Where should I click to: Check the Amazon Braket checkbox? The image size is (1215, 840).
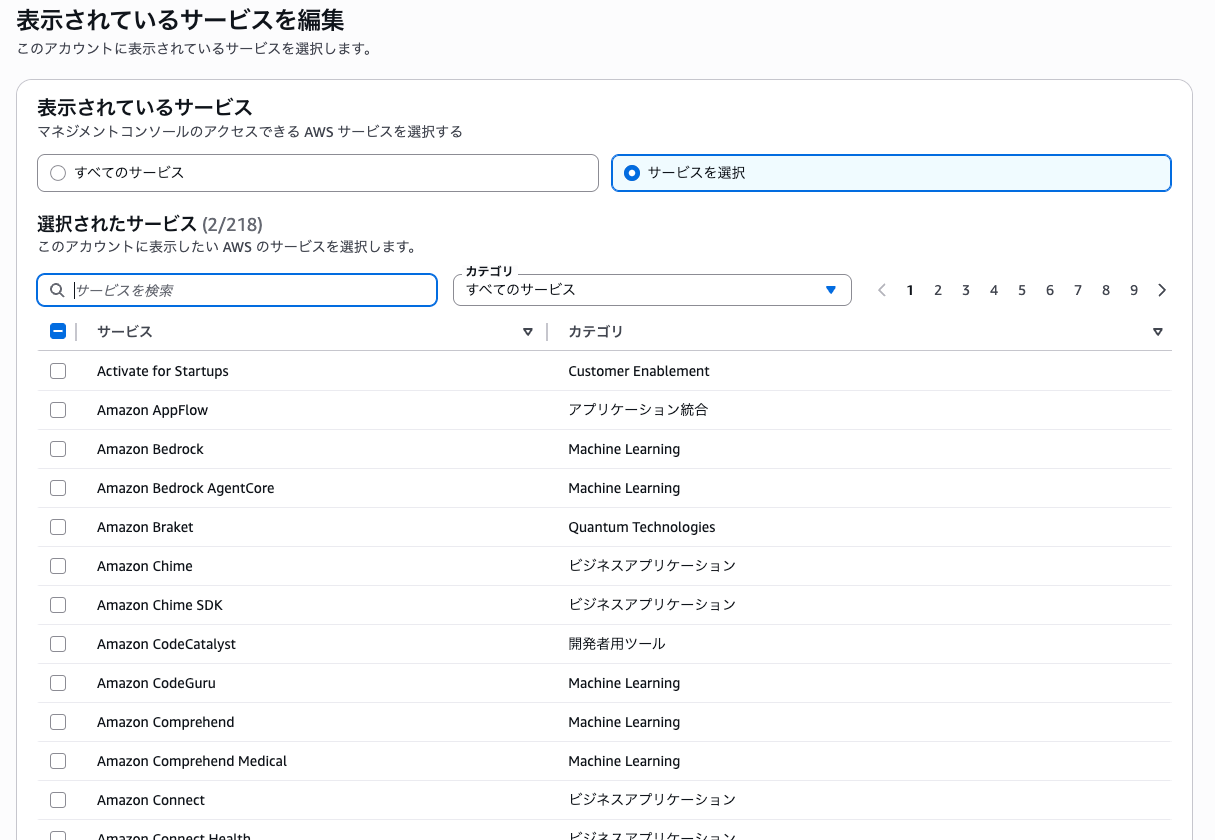point(58,527)
